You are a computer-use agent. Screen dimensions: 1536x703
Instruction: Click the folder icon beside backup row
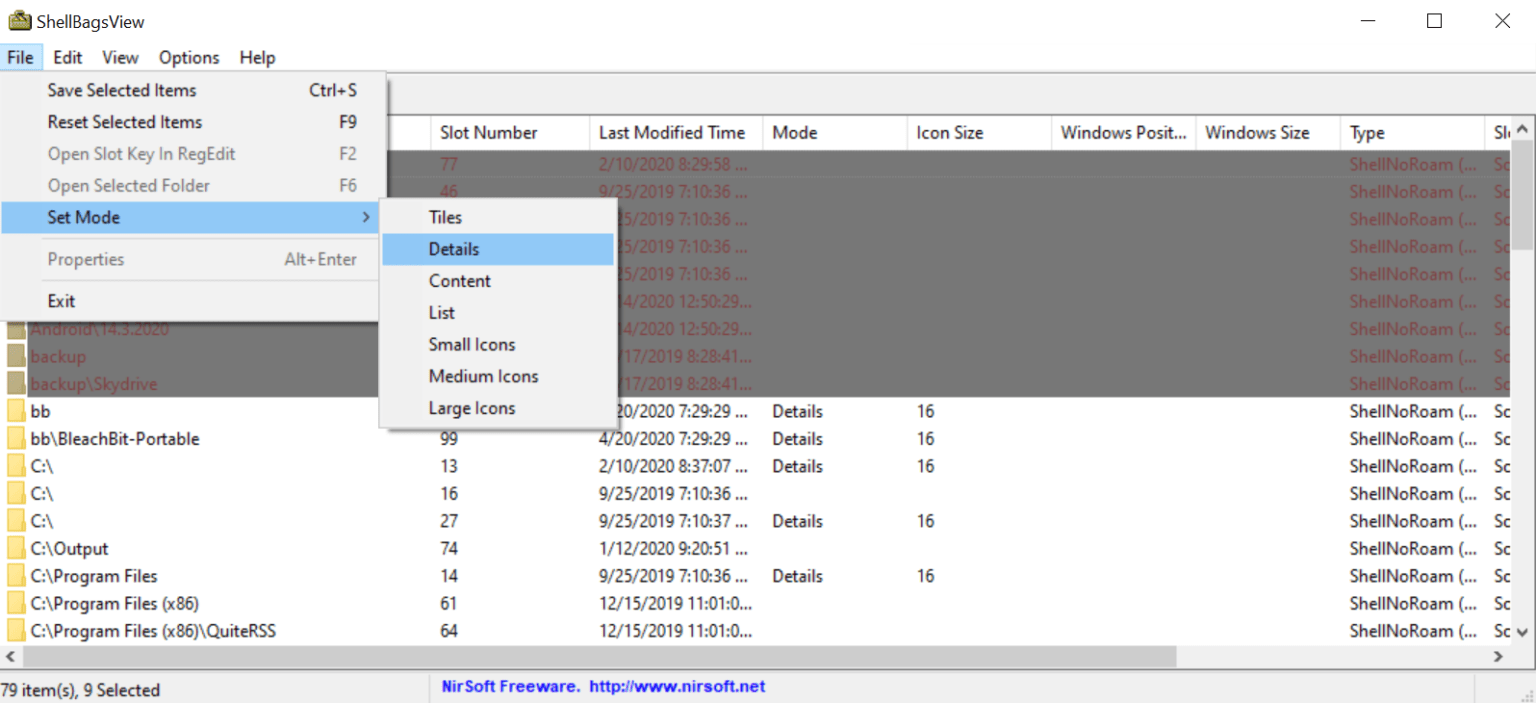(x=16, y=356)
